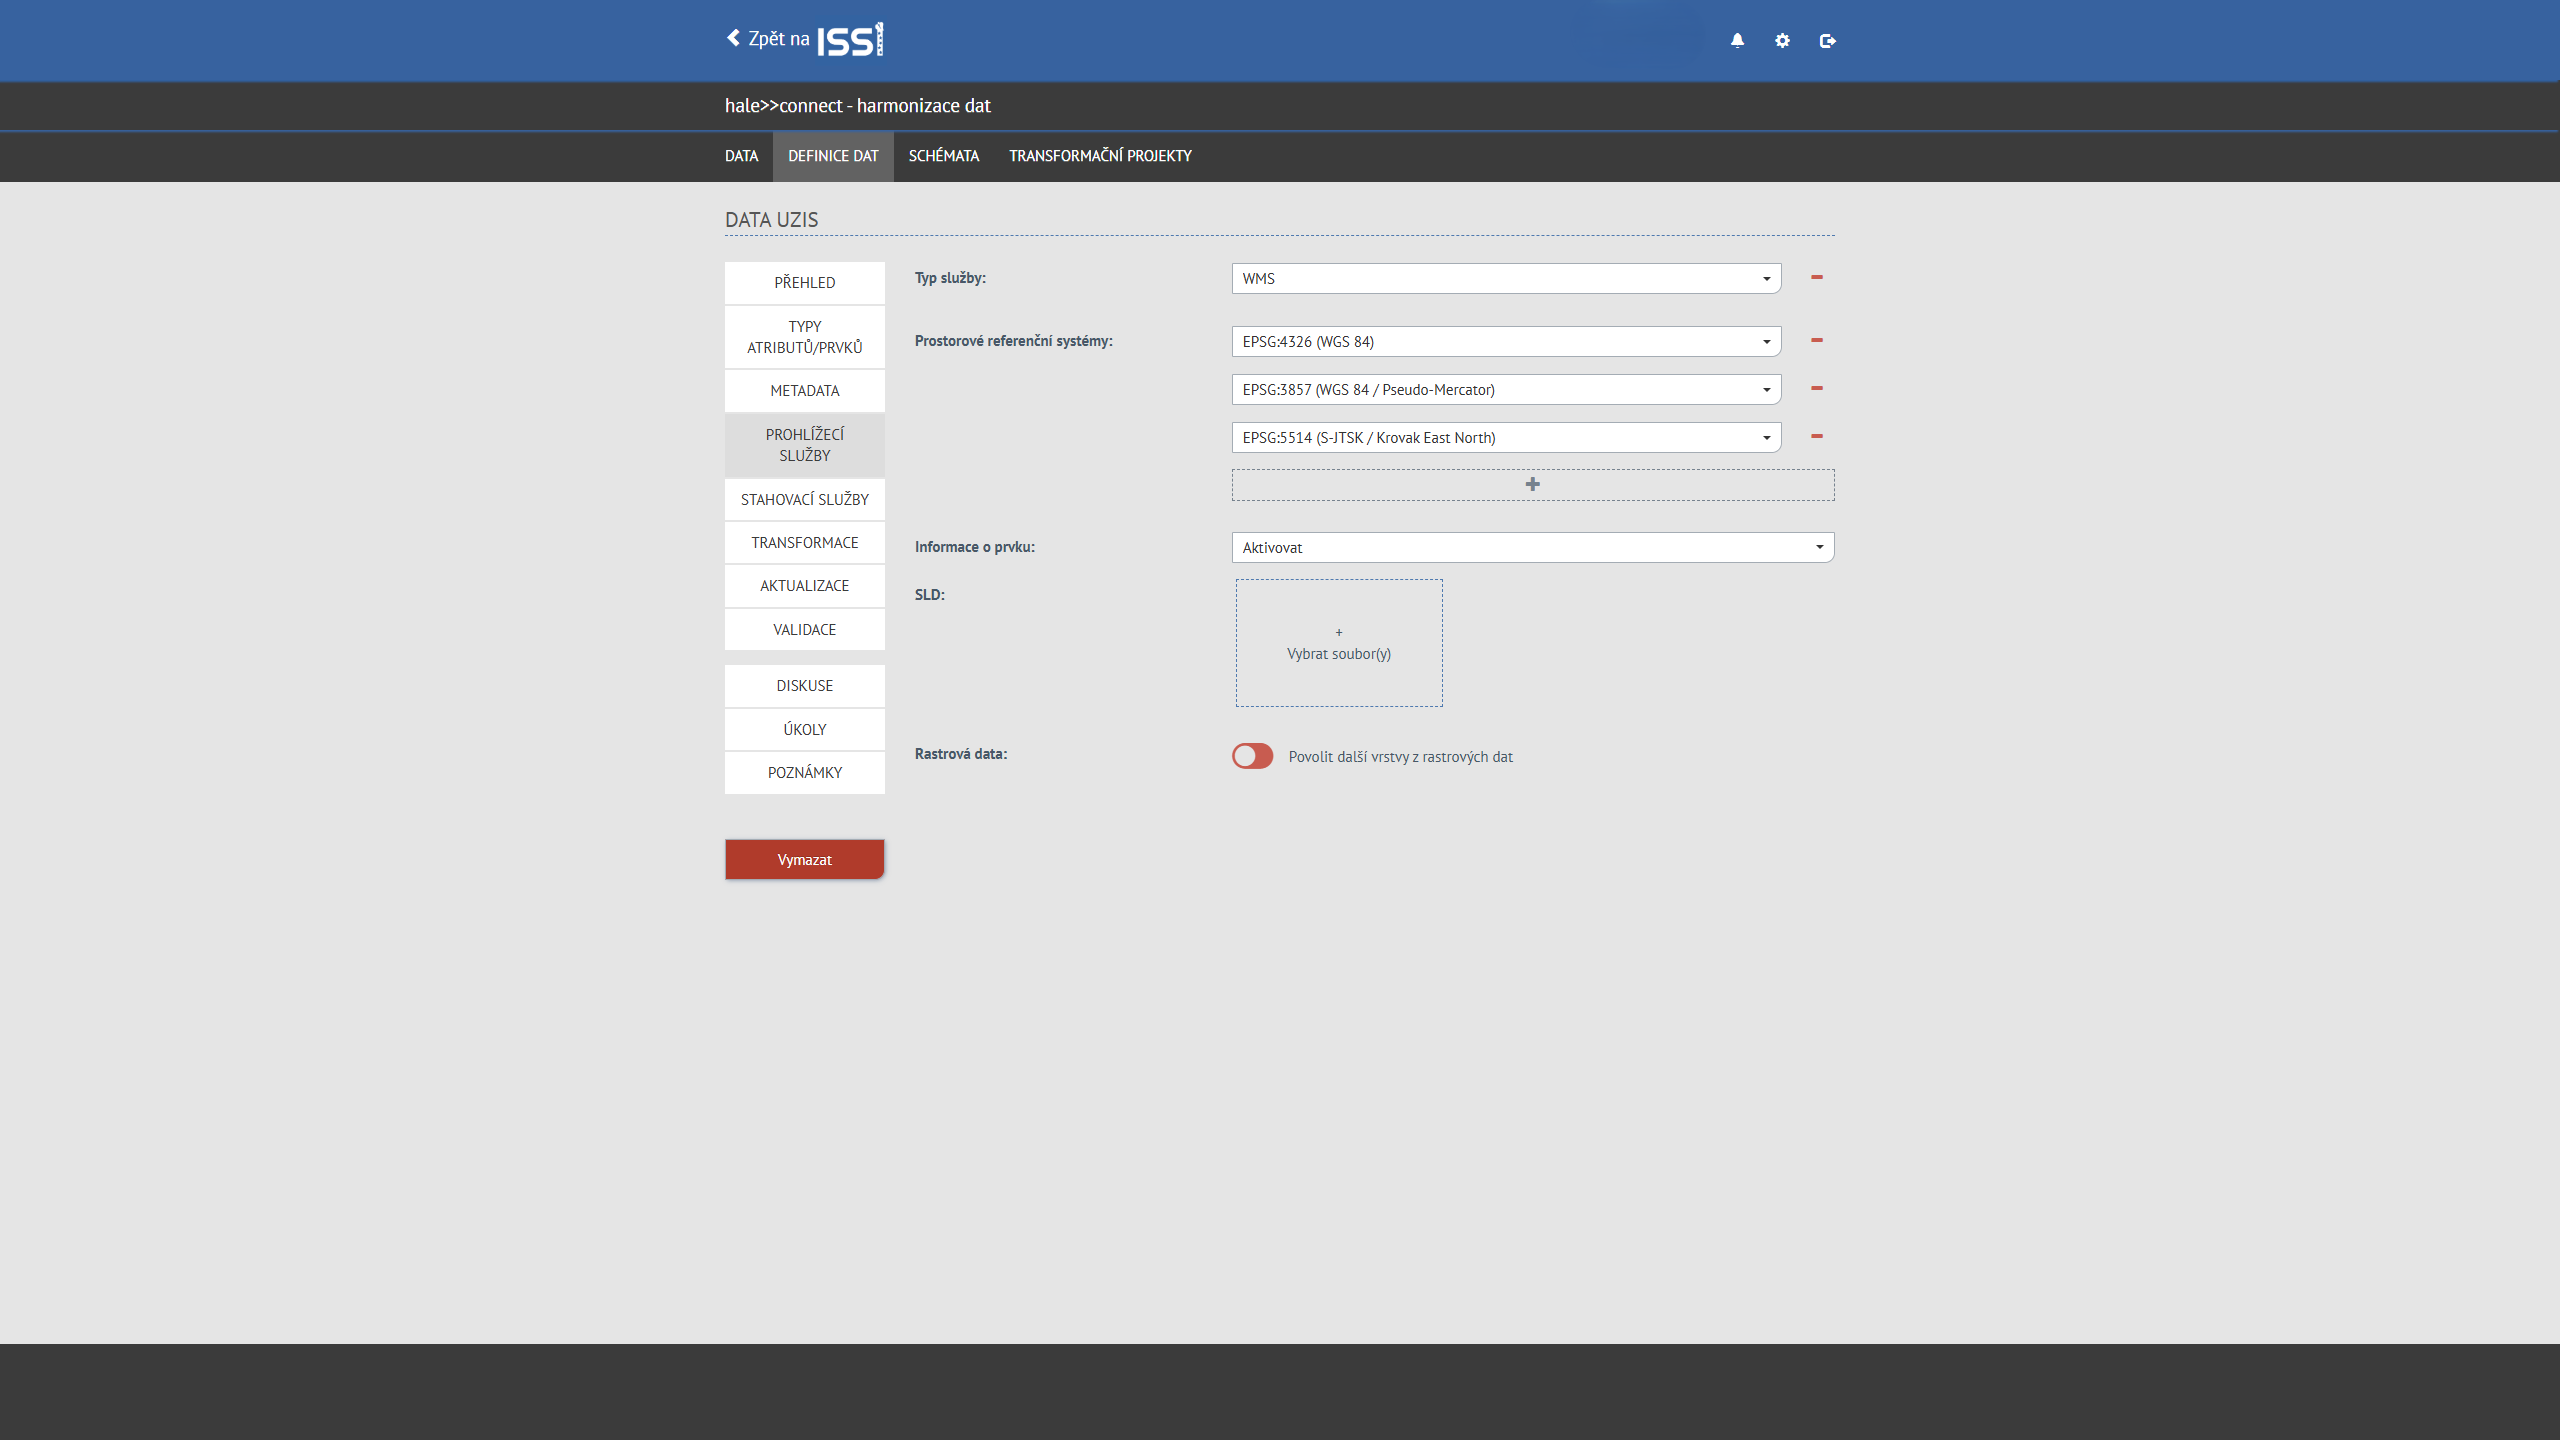Remove the EPSG:5514 S-JTSK entry
The width and height of the screenshot is (2560, 1440).
1817,436
